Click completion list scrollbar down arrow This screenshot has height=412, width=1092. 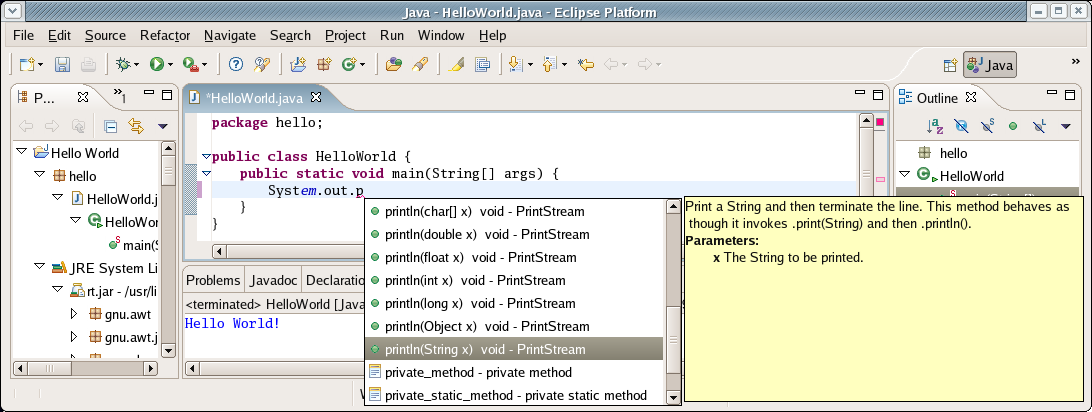pos(673,397)
